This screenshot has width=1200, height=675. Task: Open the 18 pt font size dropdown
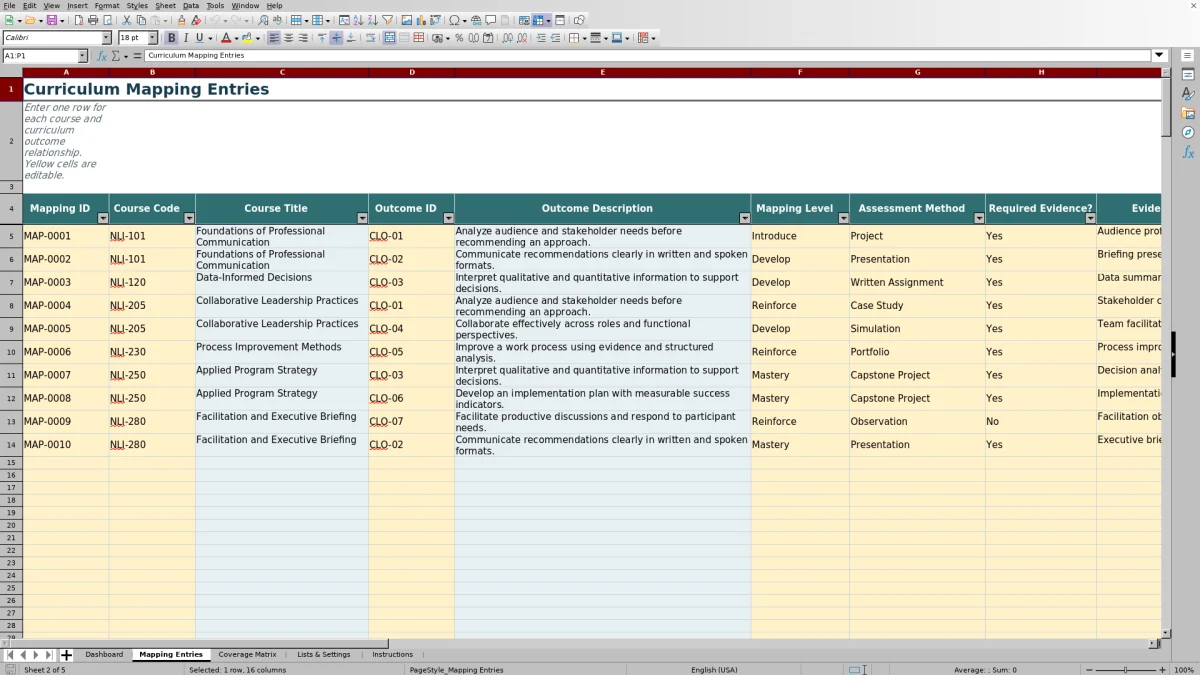pyautogui.click(x=153, y=38)
